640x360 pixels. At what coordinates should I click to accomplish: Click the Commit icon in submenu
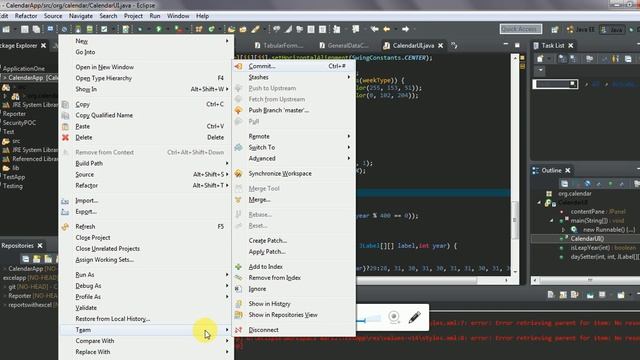point(238,66)
